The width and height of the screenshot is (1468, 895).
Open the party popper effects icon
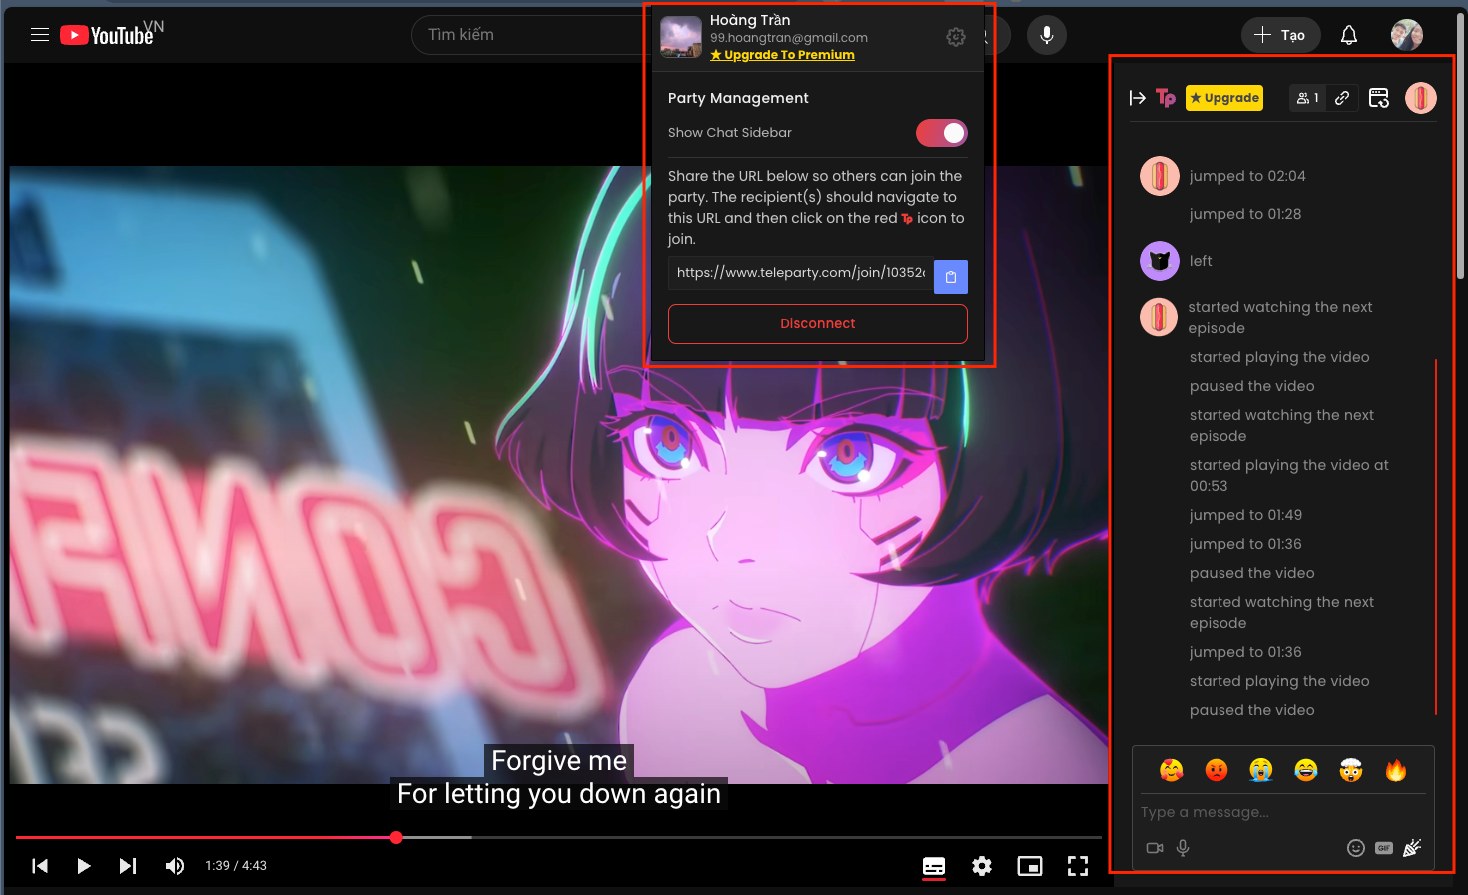tap(1412, 848)
